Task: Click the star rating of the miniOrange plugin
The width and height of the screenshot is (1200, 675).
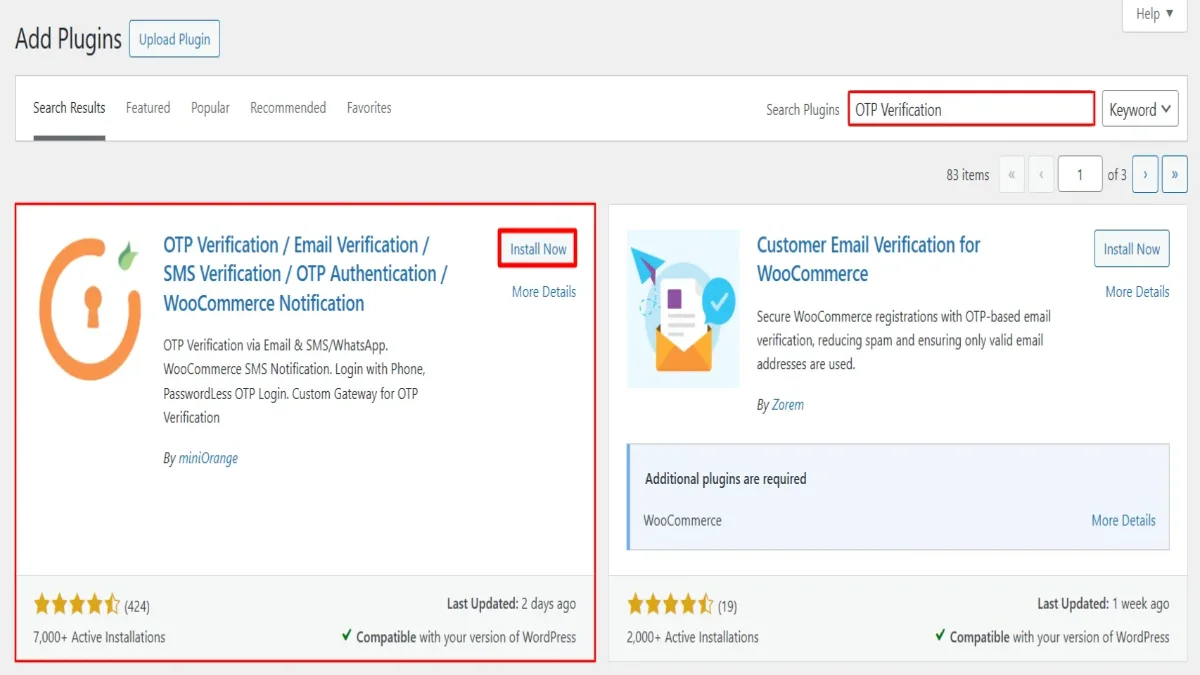Action: 77,605
